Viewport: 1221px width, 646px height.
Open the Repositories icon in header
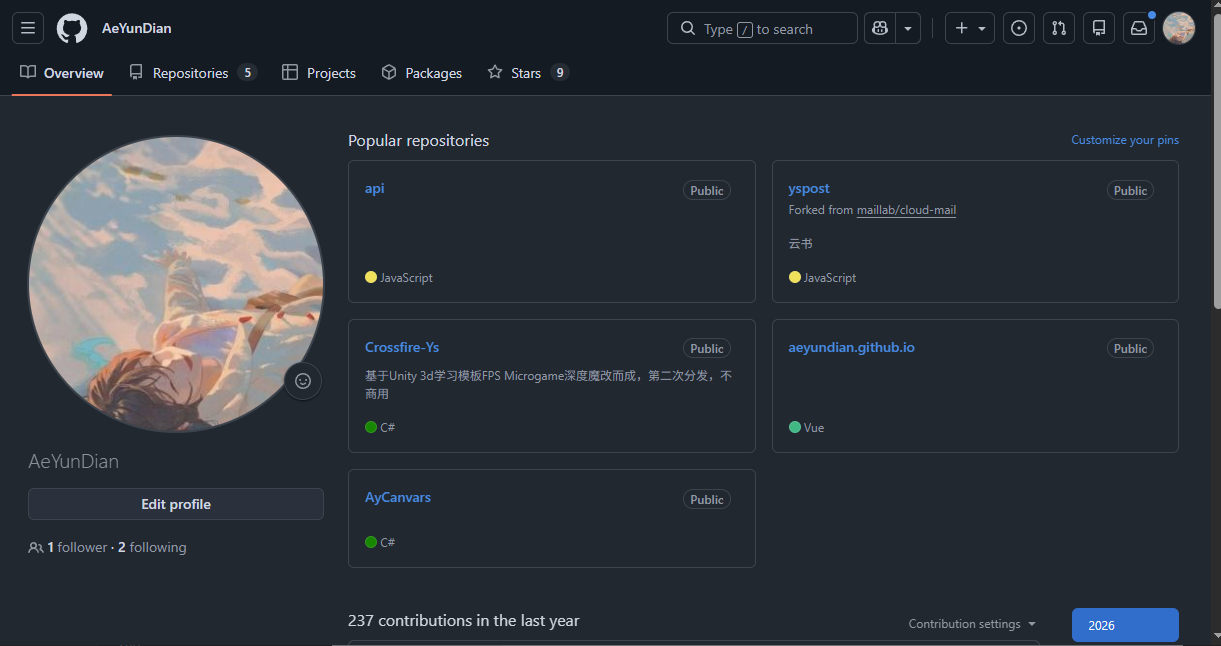pos(1099,29)
